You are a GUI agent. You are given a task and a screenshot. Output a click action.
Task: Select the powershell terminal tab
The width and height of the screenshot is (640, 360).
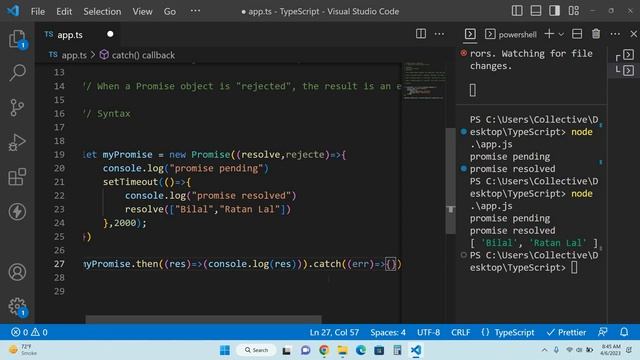click(511, 34)
